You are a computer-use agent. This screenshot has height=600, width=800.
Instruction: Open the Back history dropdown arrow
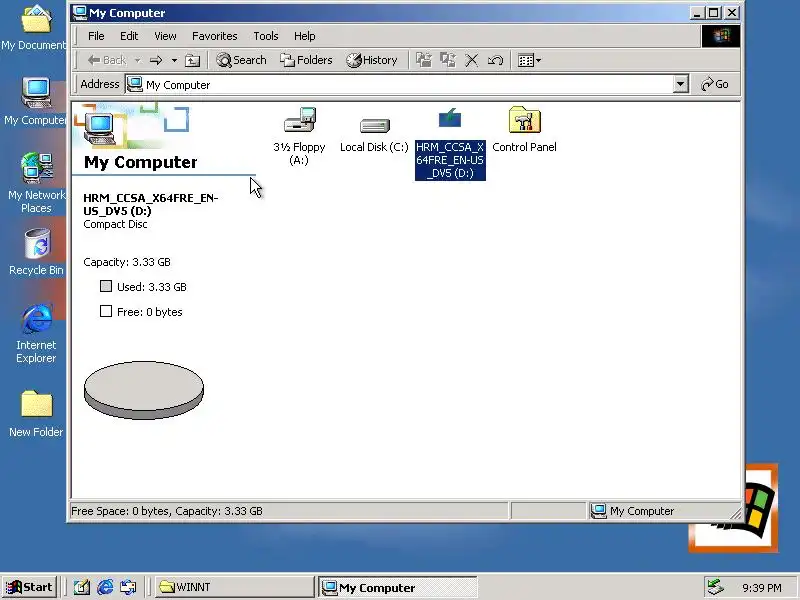click(x=137, y=60)
